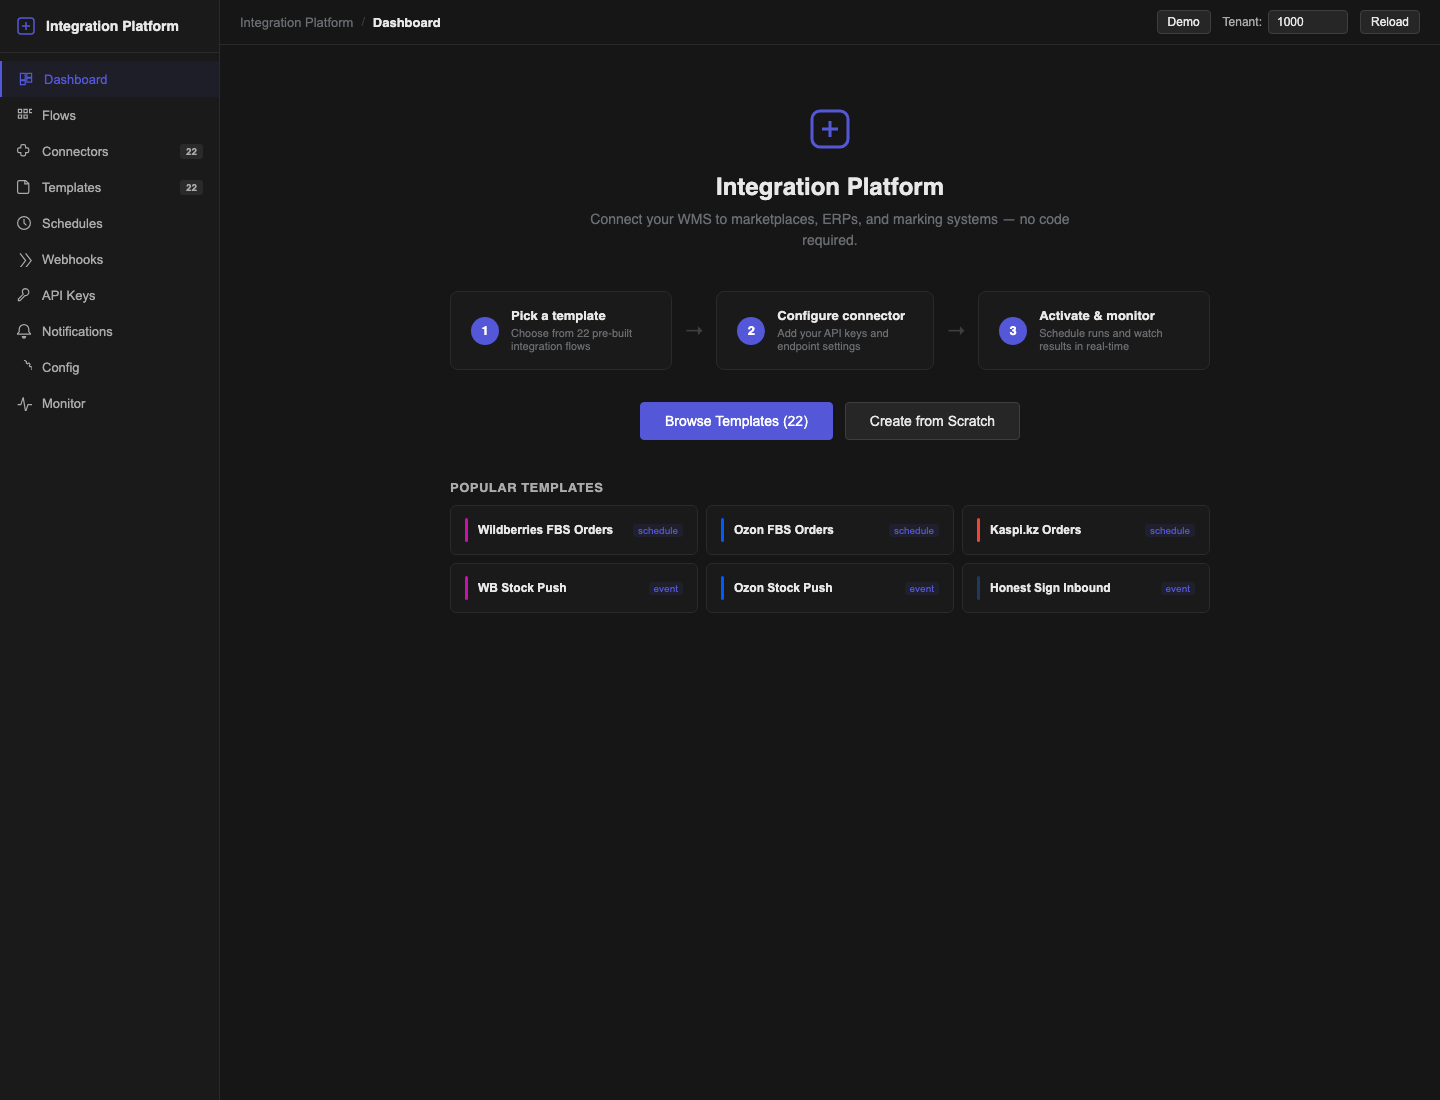Viewport: 1440px width, 1100px height.
Task: Open the WB Stock Push template card
Action: click(x=574, y=588)
